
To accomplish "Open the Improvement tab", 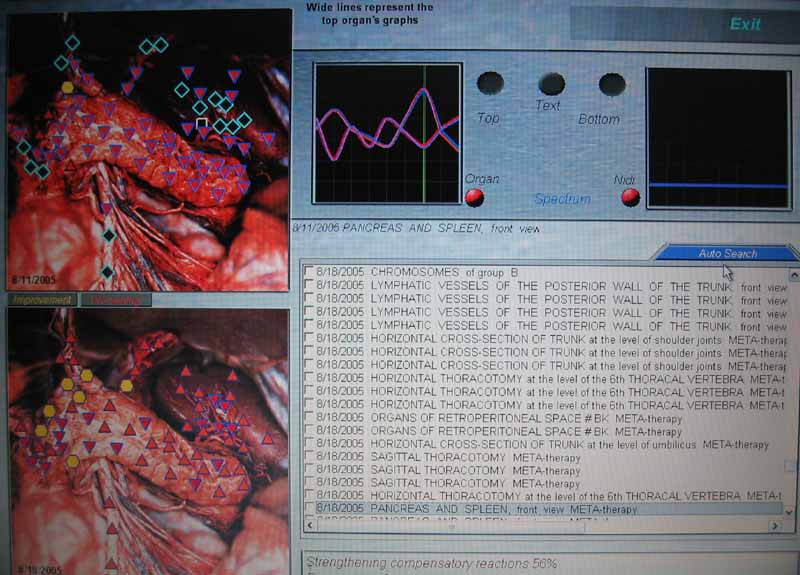I will (x=42, y=300).
